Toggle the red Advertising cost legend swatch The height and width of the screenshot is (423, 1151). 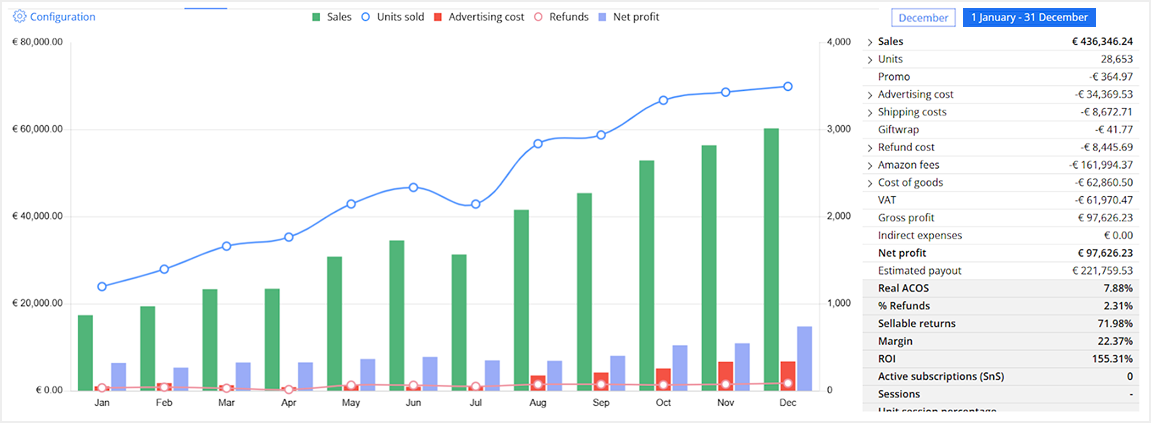(438, 16)
